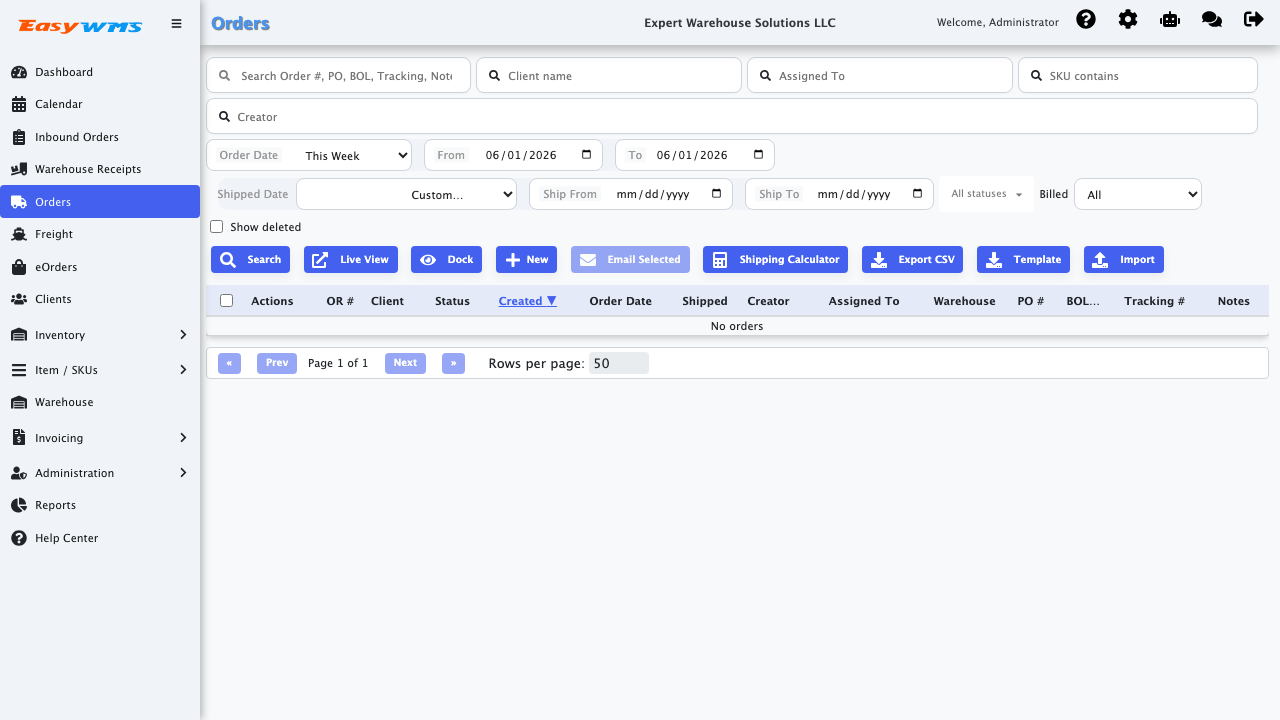Open the Shipped Date Custom dropdown
The width and height of the screenshot is (1280, 720).
tap(407, 194)
